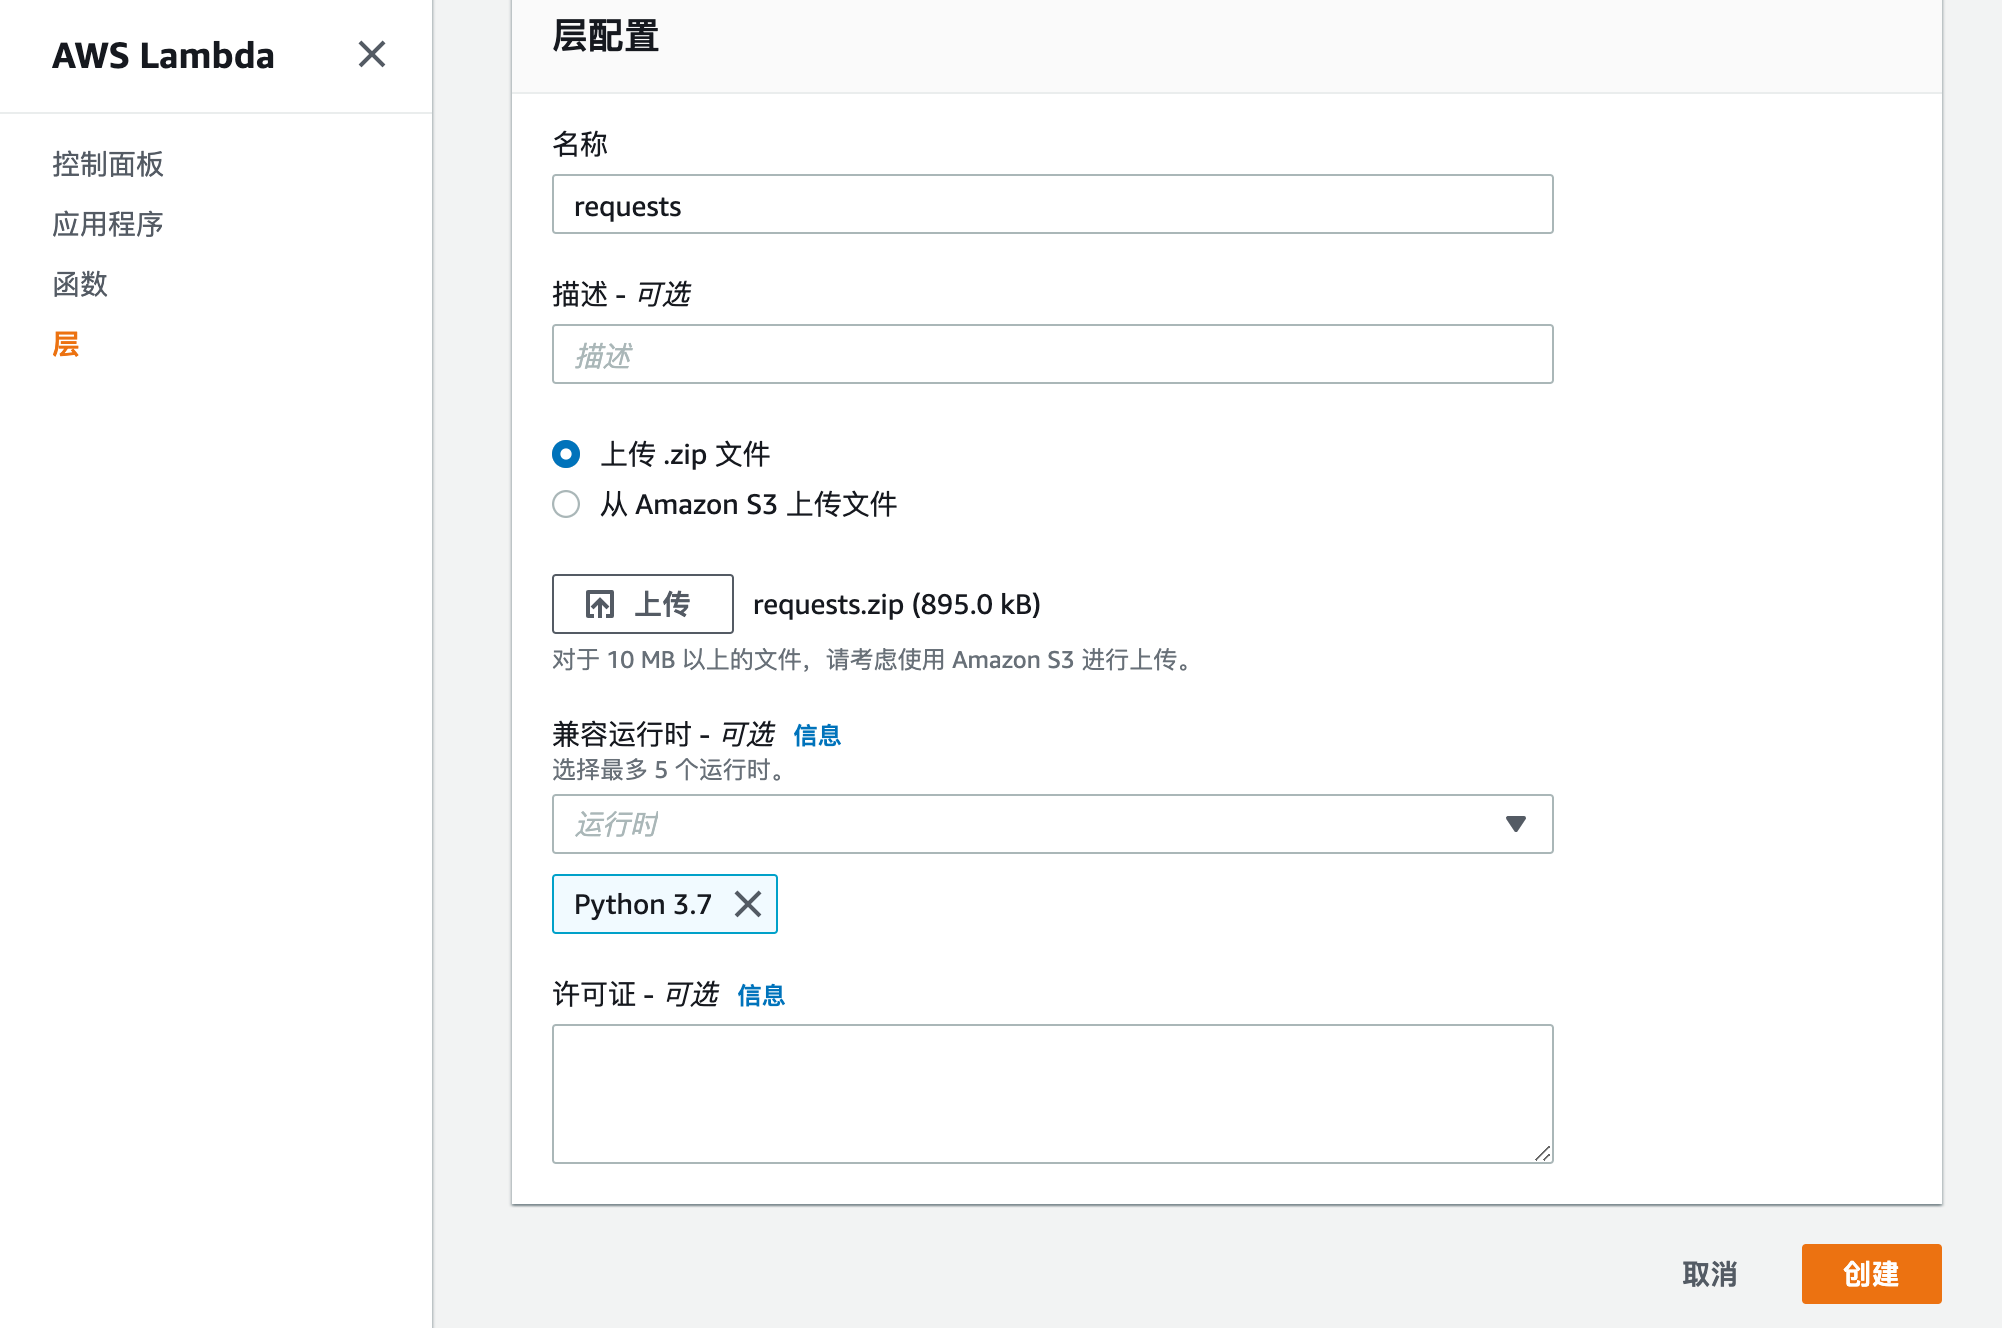Select the 上传 .zip 文件 radio option
The height and width of the screenshot is (1328, 2002).
(x=566, y=454)
